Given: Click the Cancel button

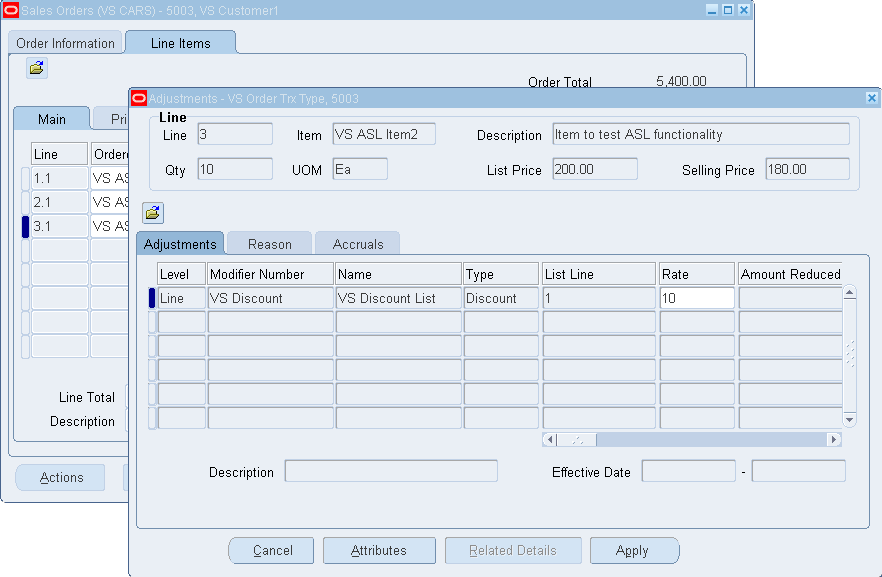Looking at the screenshot, I should click(270, 550).
